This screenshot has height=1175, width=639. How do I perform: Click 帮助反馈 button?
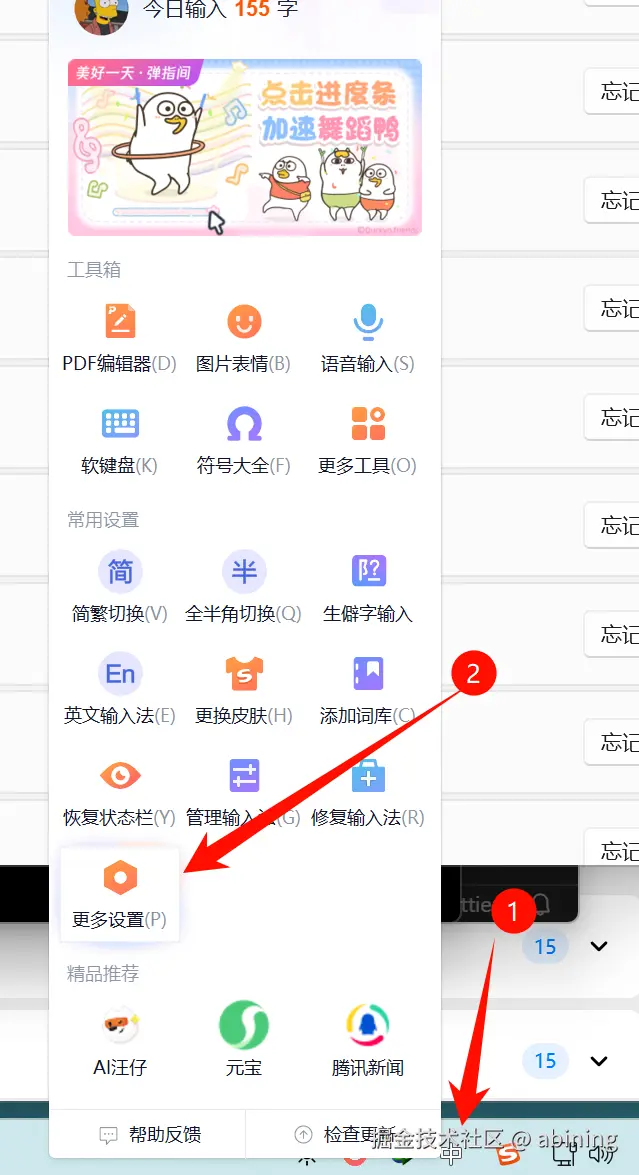pyautogui.click(x=150, y=1135)
